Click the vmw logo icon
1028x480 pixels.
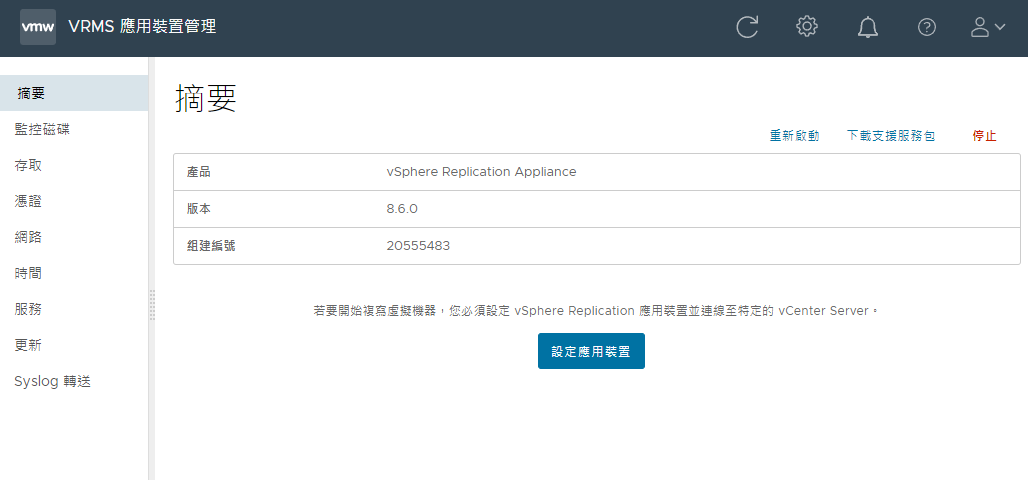pos(37,27)
